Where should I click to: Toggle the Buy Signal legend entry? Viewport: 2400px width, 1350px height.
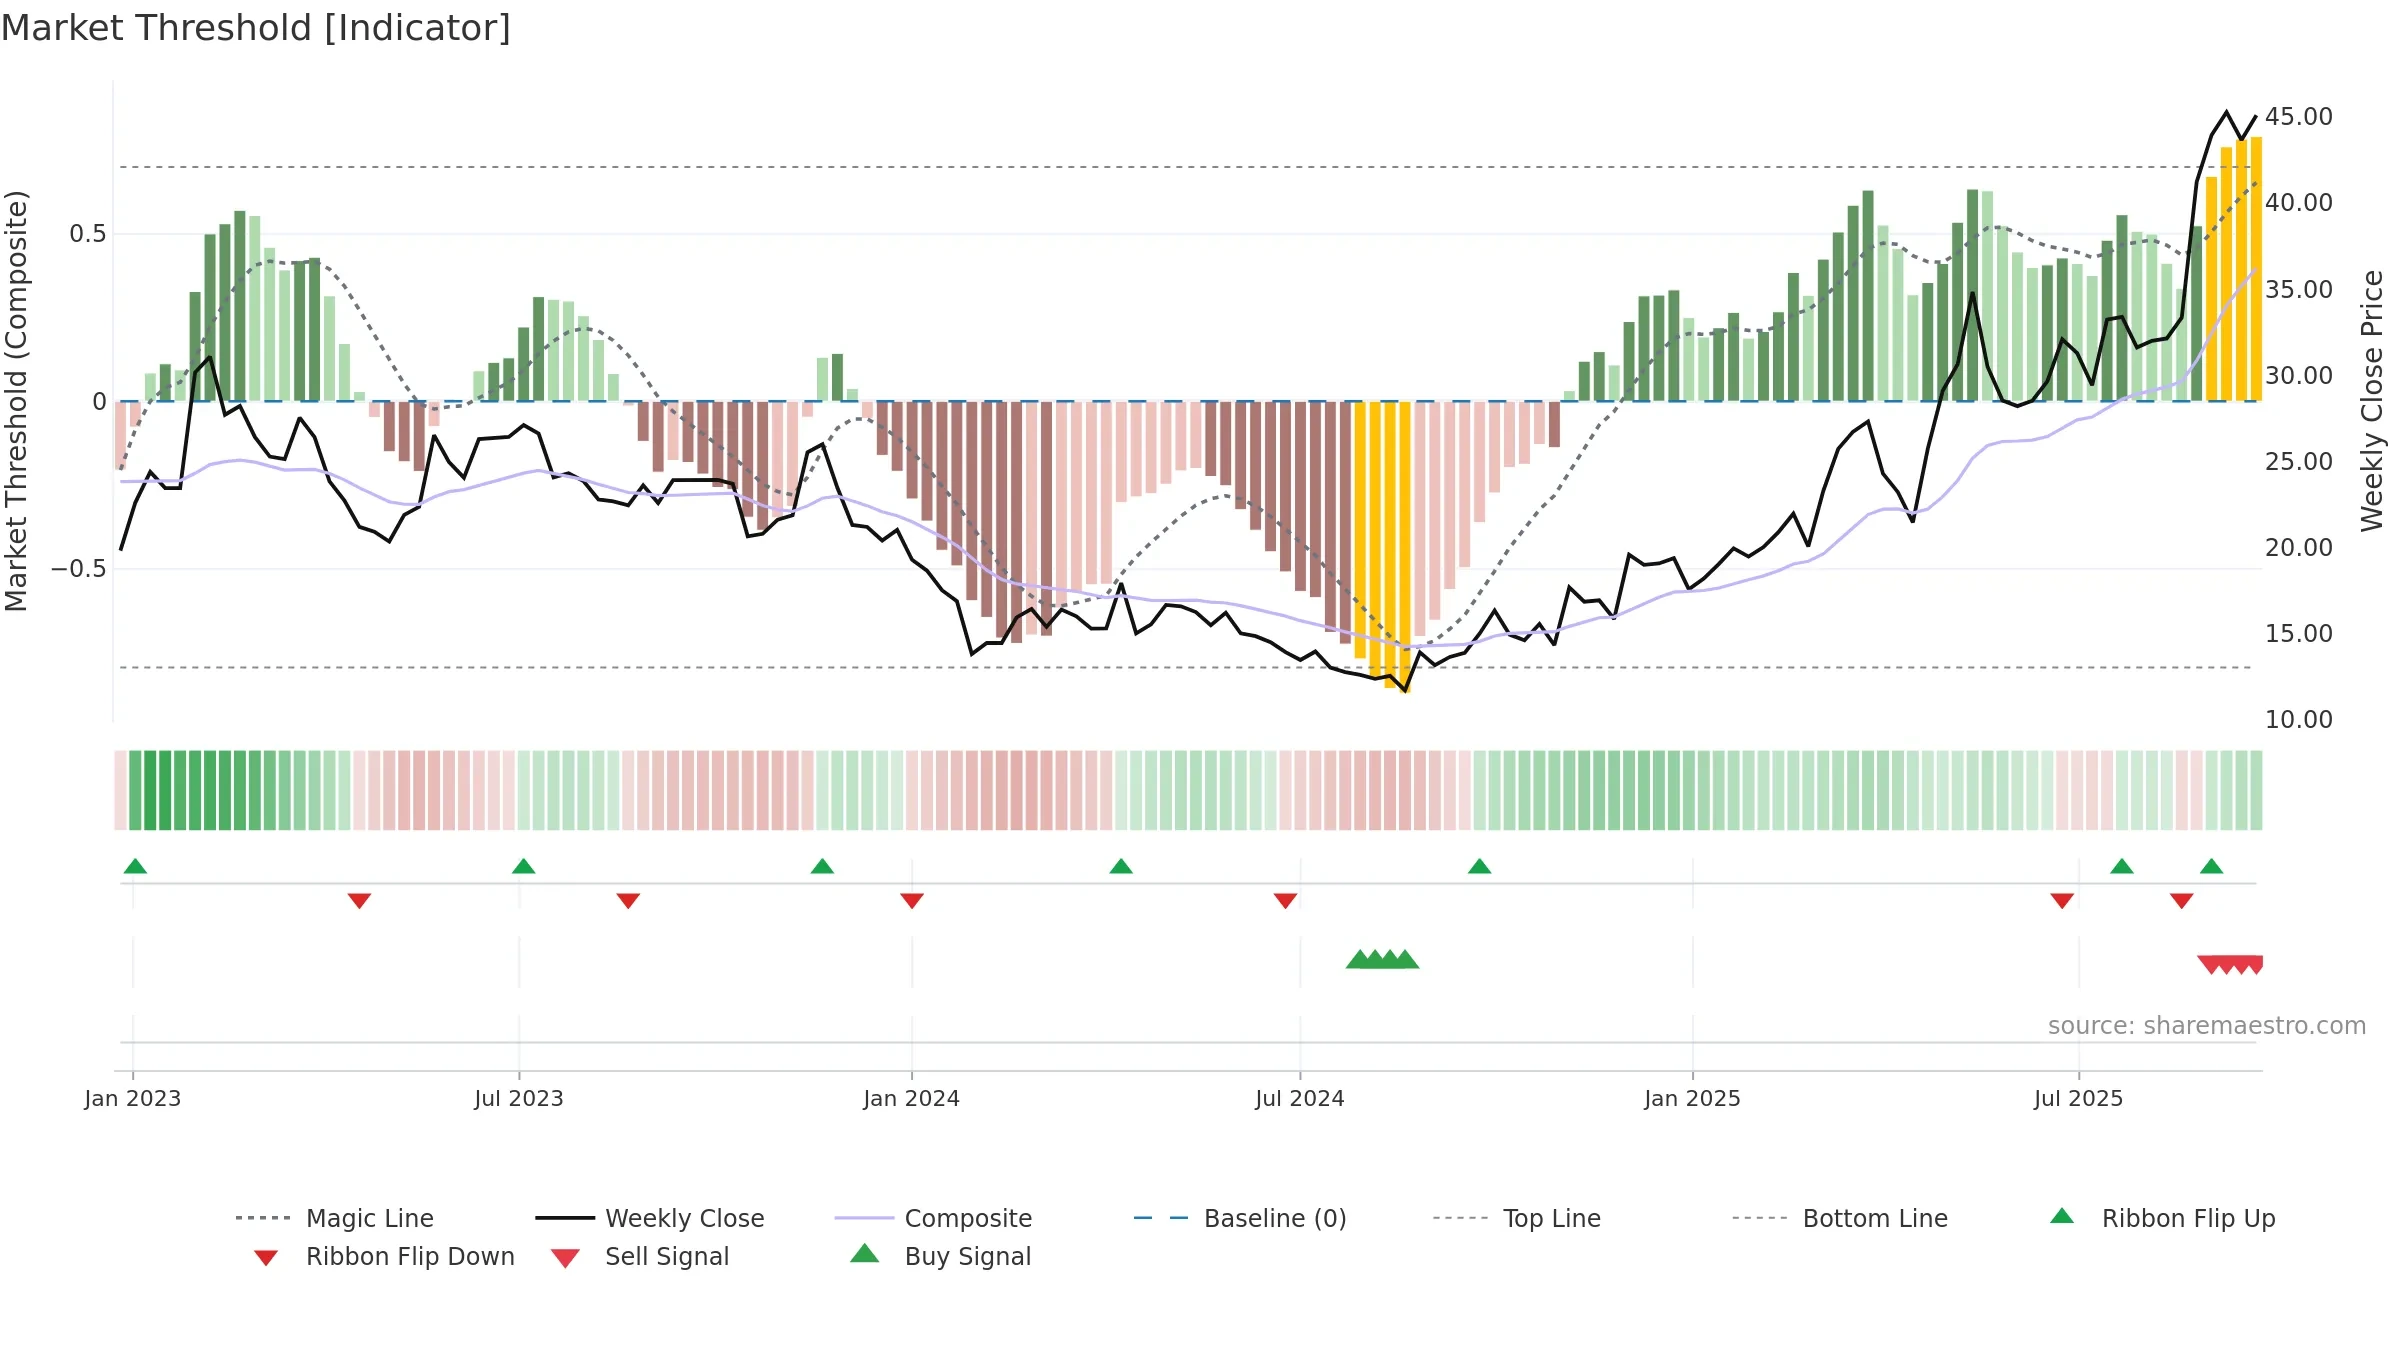[x=940, y=1256]
